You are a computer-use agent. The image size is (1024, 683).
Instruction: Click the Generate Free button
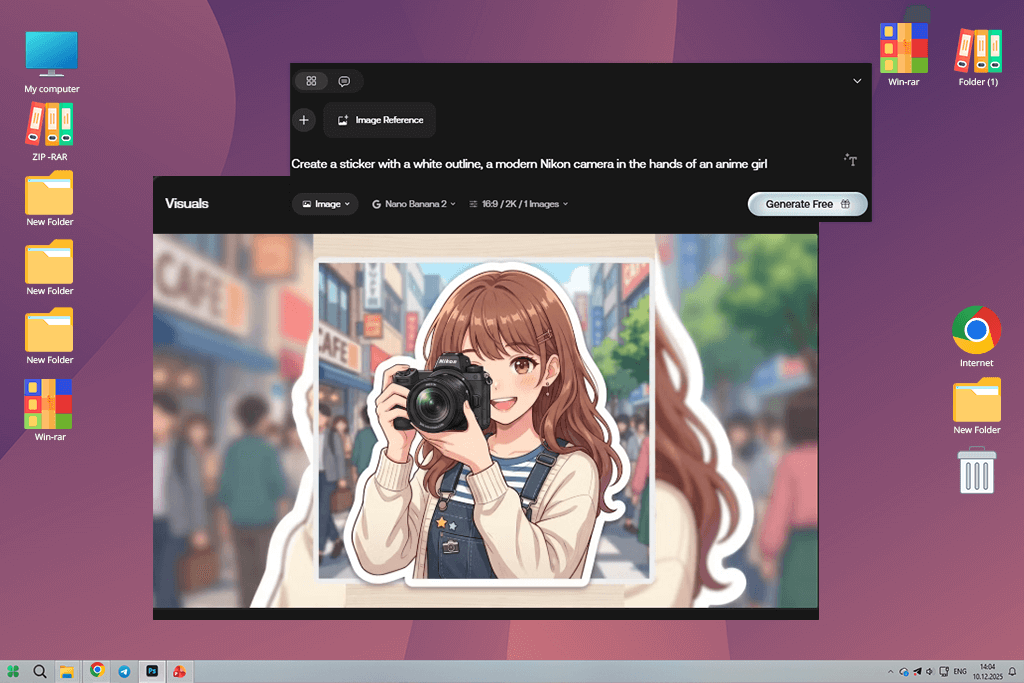807,204
